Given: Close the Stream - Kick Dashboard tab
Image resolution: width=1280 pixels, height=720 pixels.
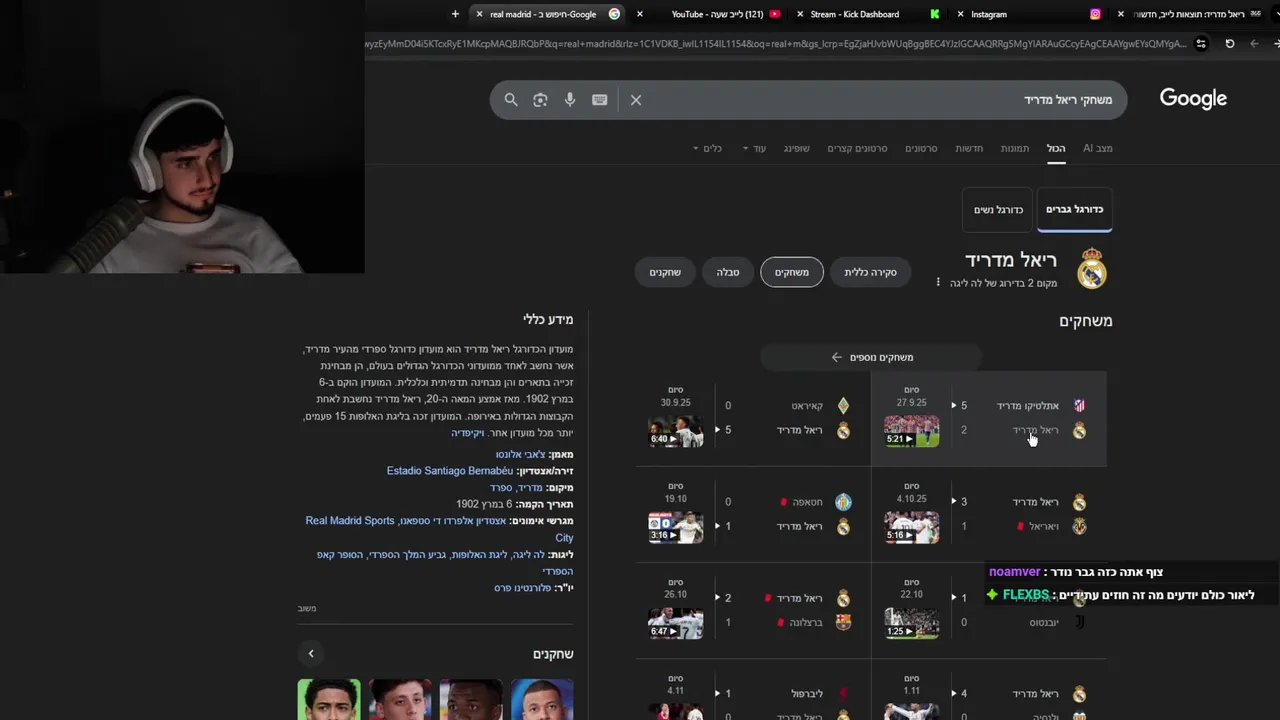Looking at the screenshot, I should (800, 14).
